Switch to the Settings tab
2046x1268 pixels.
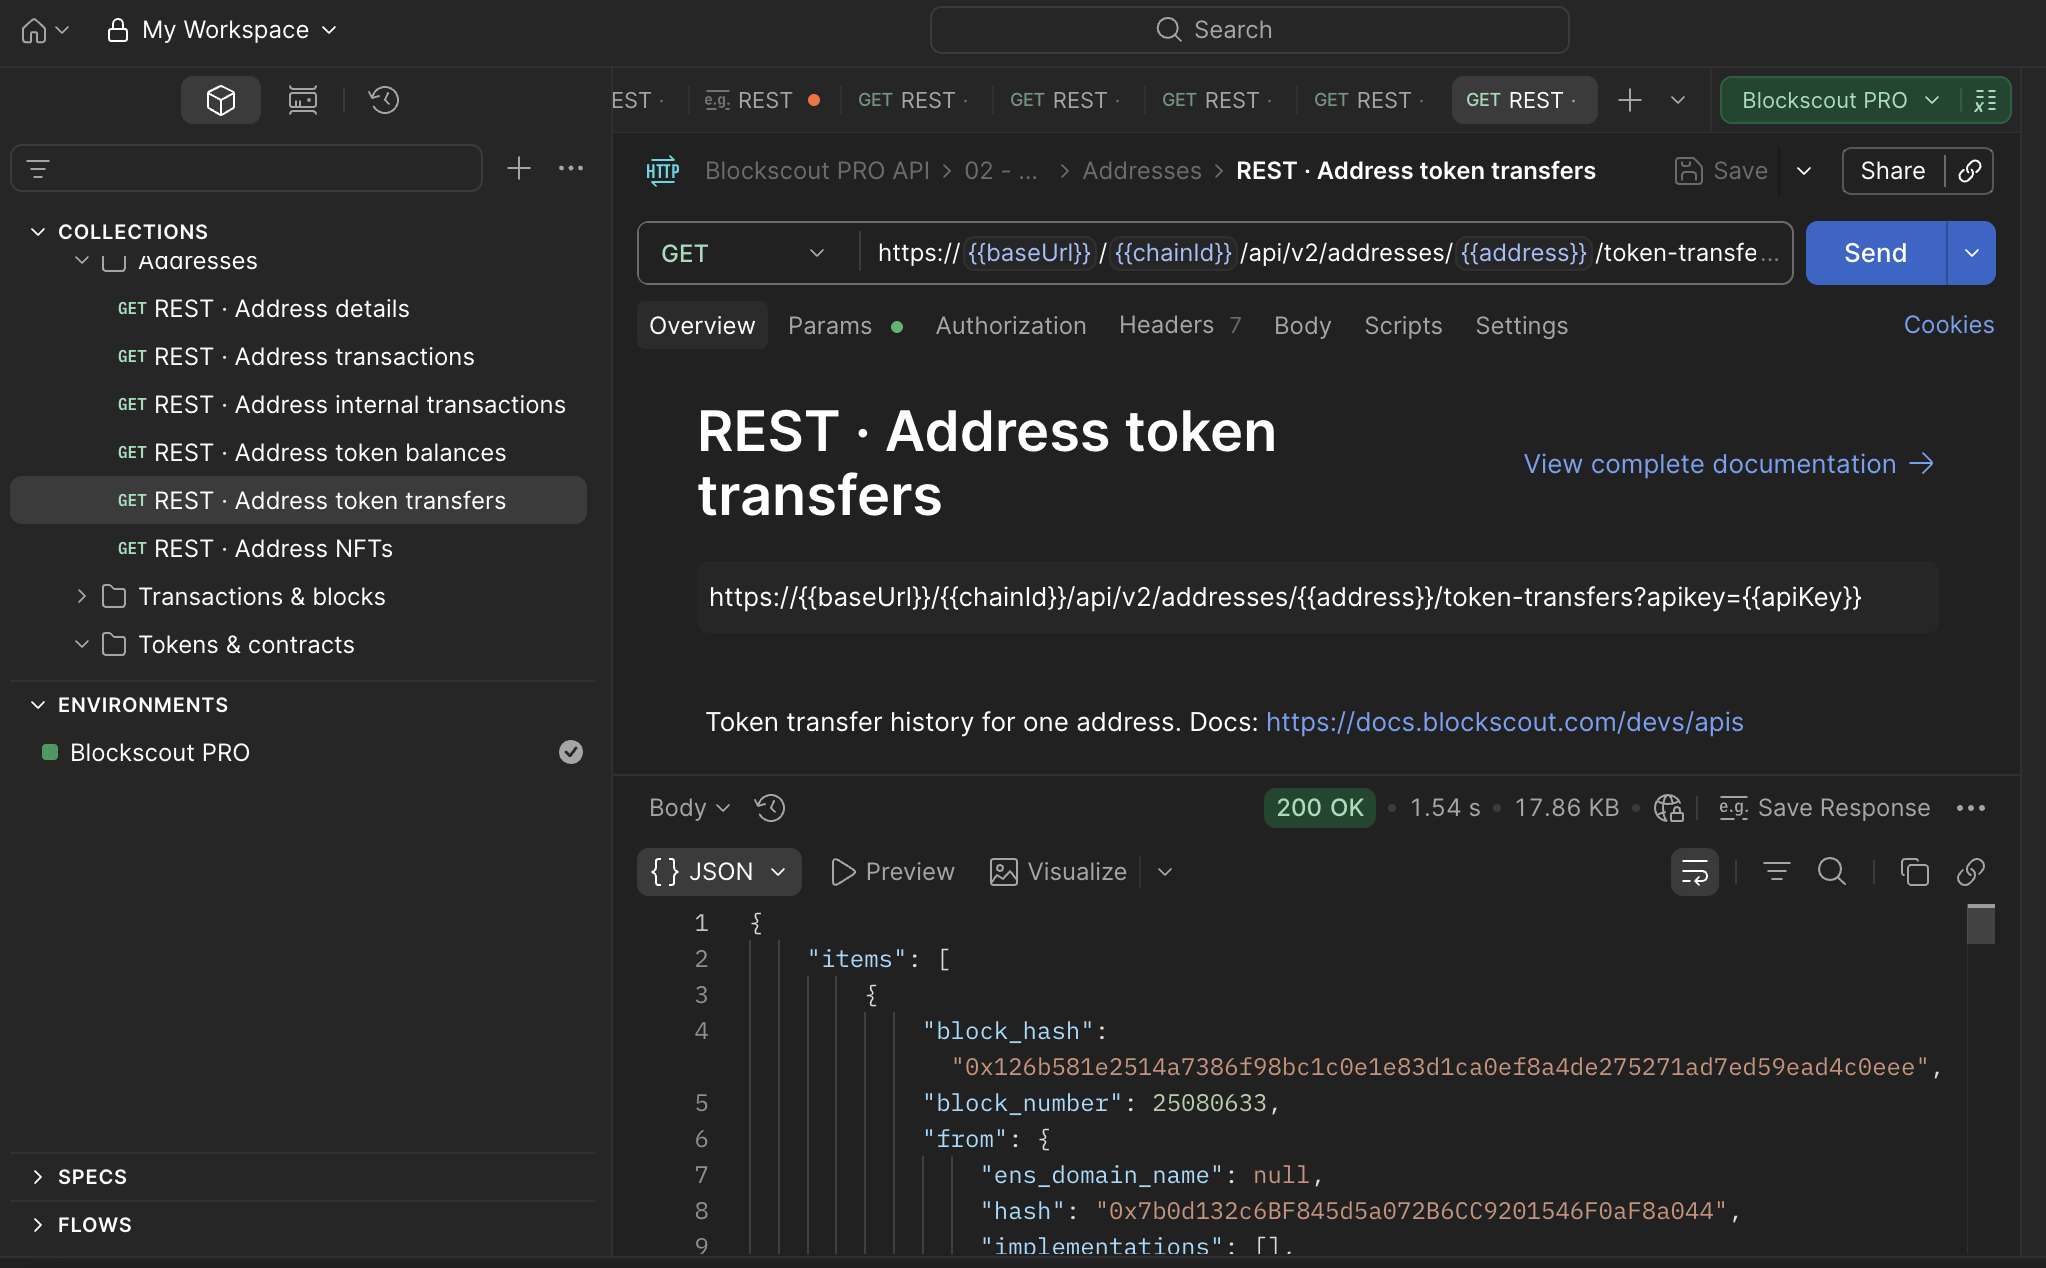coord(1522,326)
